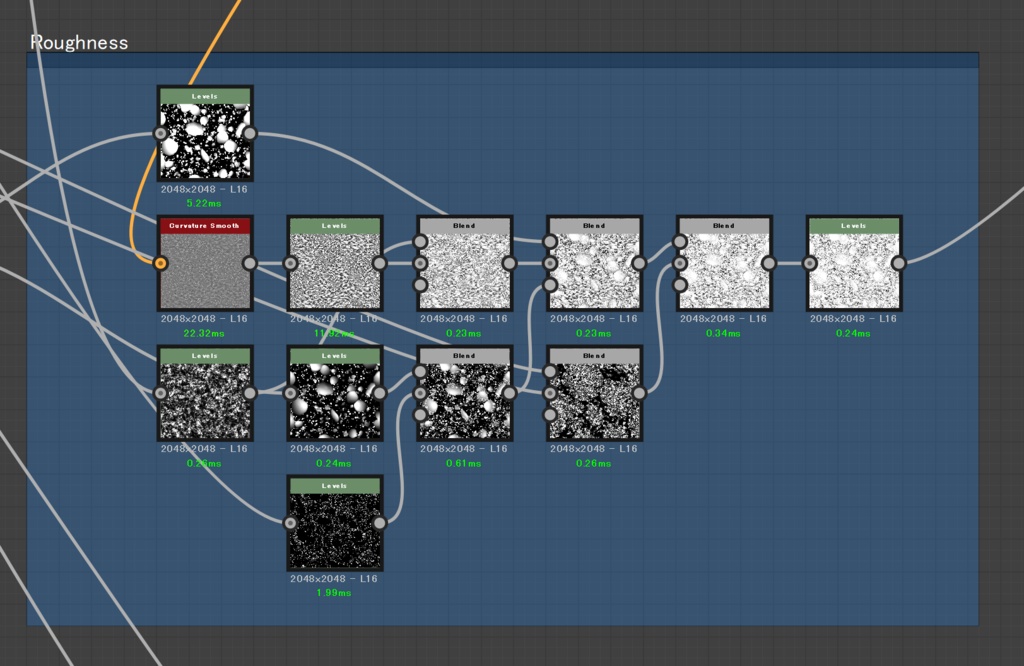The width and height of the screenshot is (1024, 666).
Task: Select the first Blend node in the top row
Action: pos(464,263)
